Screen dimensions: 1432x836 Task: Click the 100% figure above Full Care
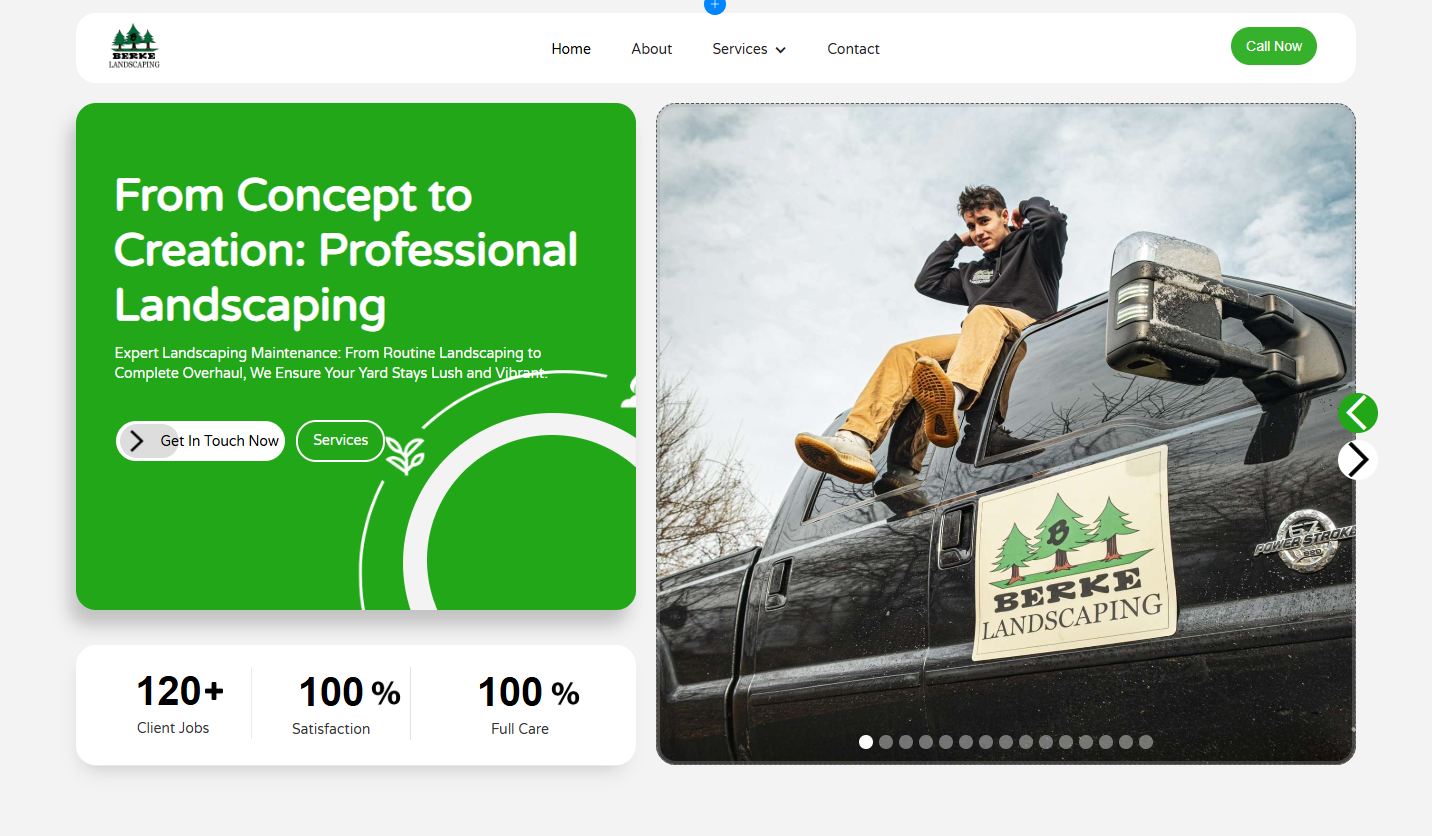click(x=528, y=692)
